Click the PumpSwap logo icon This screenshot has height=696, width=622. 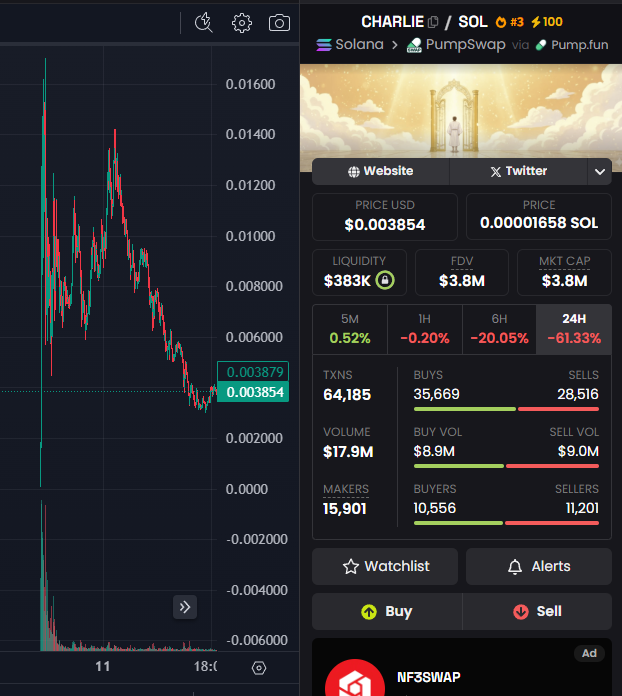414,45
